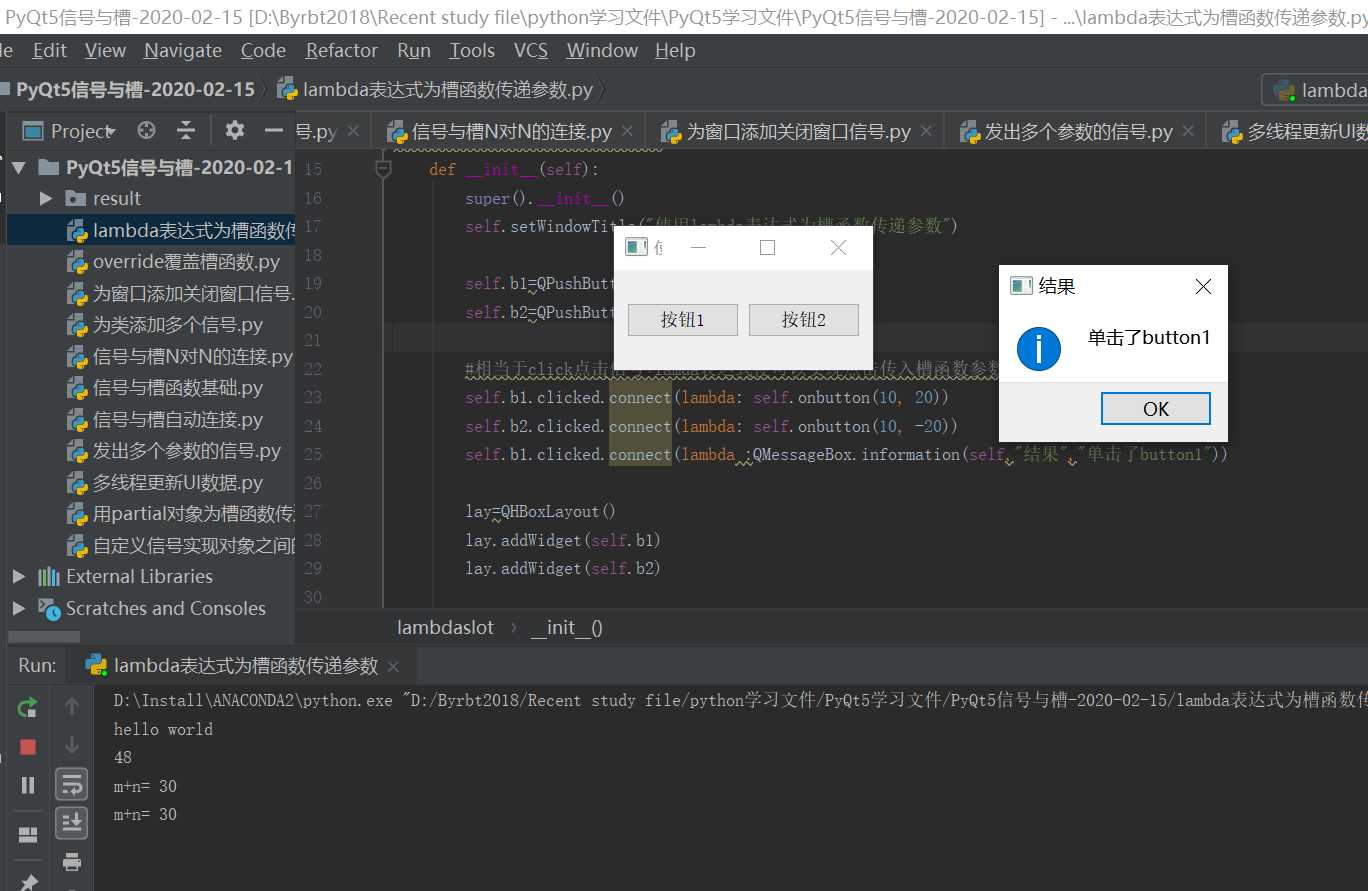Image resolution: width=1368 pixels, height=891 pixels.
Task: Pause the run output
Action: 28,785
